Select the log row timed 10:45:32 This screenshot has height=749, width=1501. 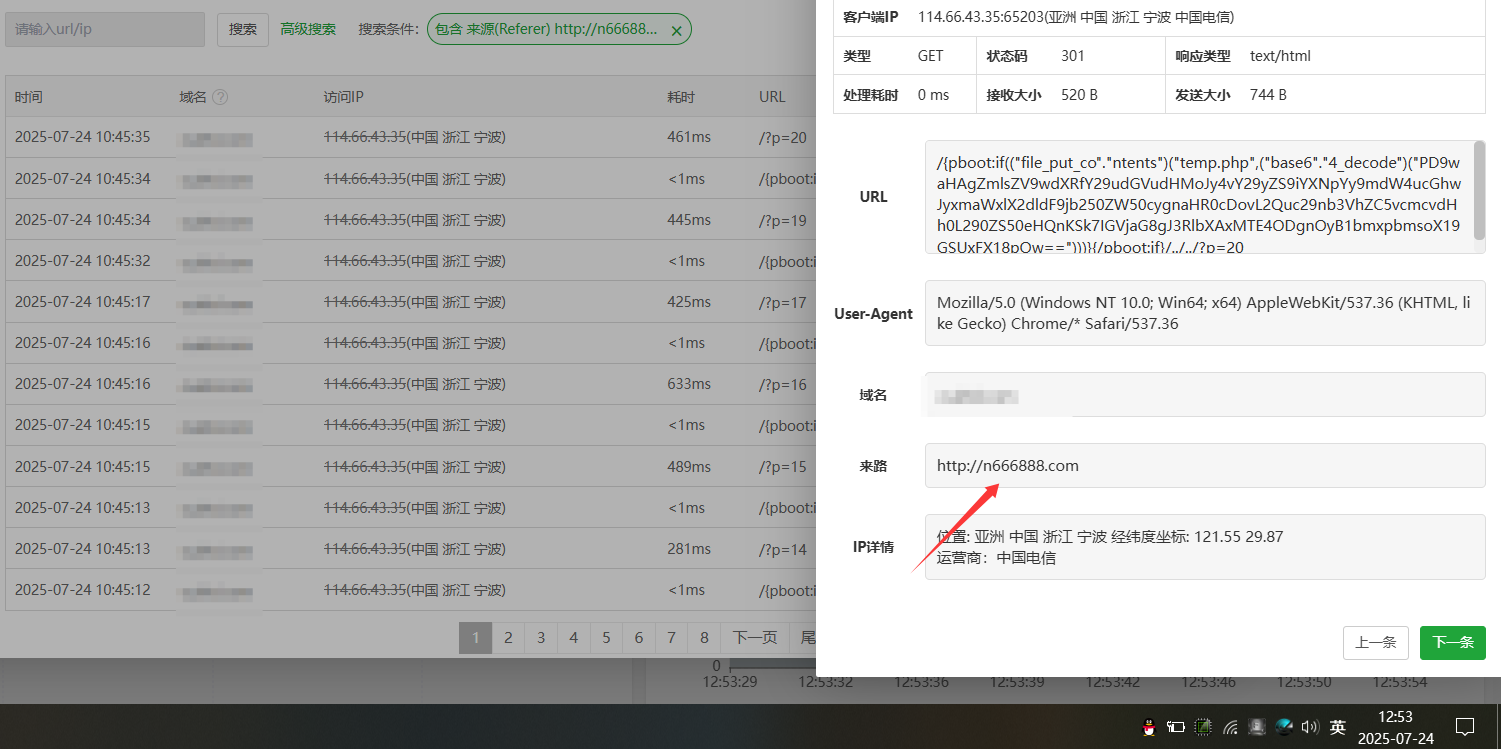click(x=410, y=261)
